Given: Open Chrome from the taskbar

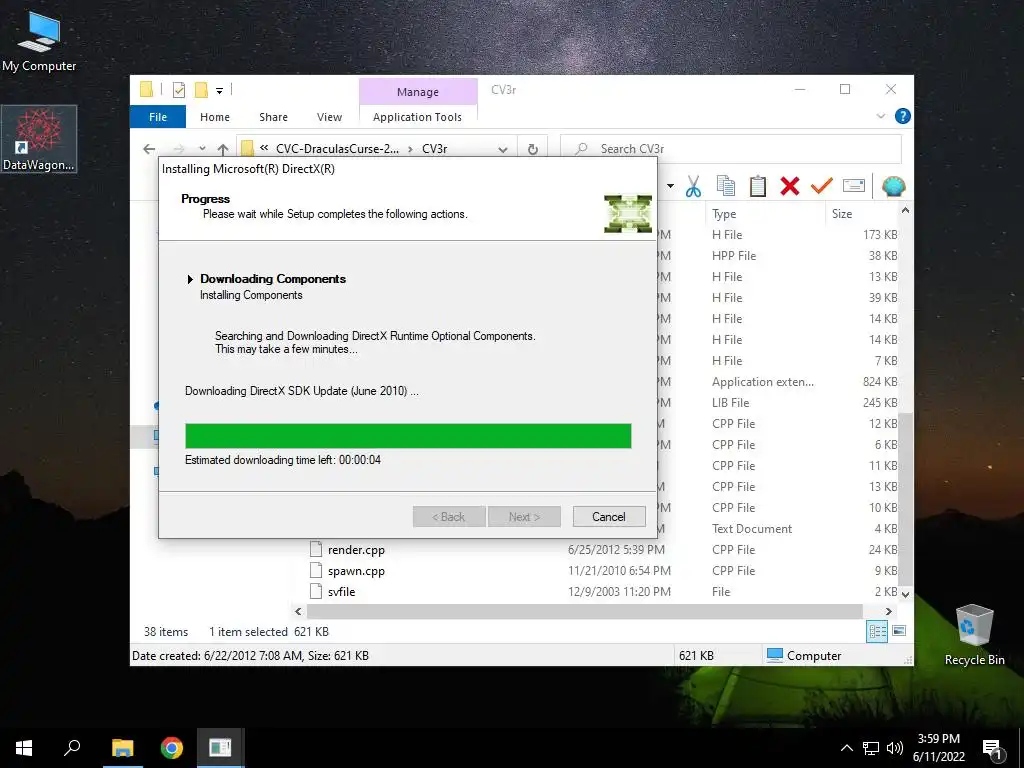Looking at the screenshot, I should [172, 748].
